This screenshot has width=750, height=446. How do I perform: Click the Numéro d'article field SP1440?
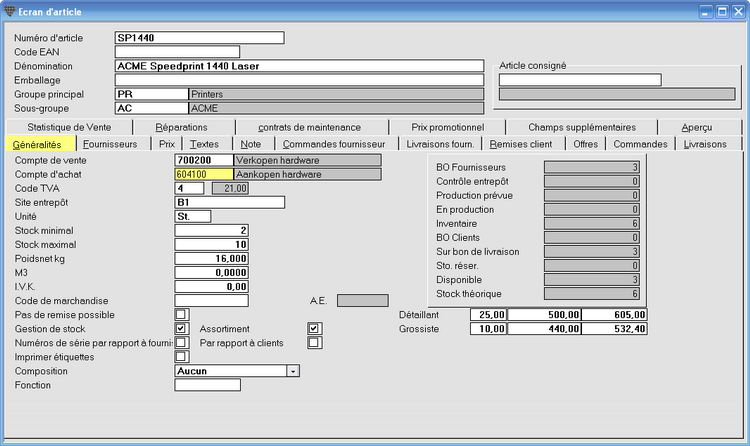pos(200,38)
